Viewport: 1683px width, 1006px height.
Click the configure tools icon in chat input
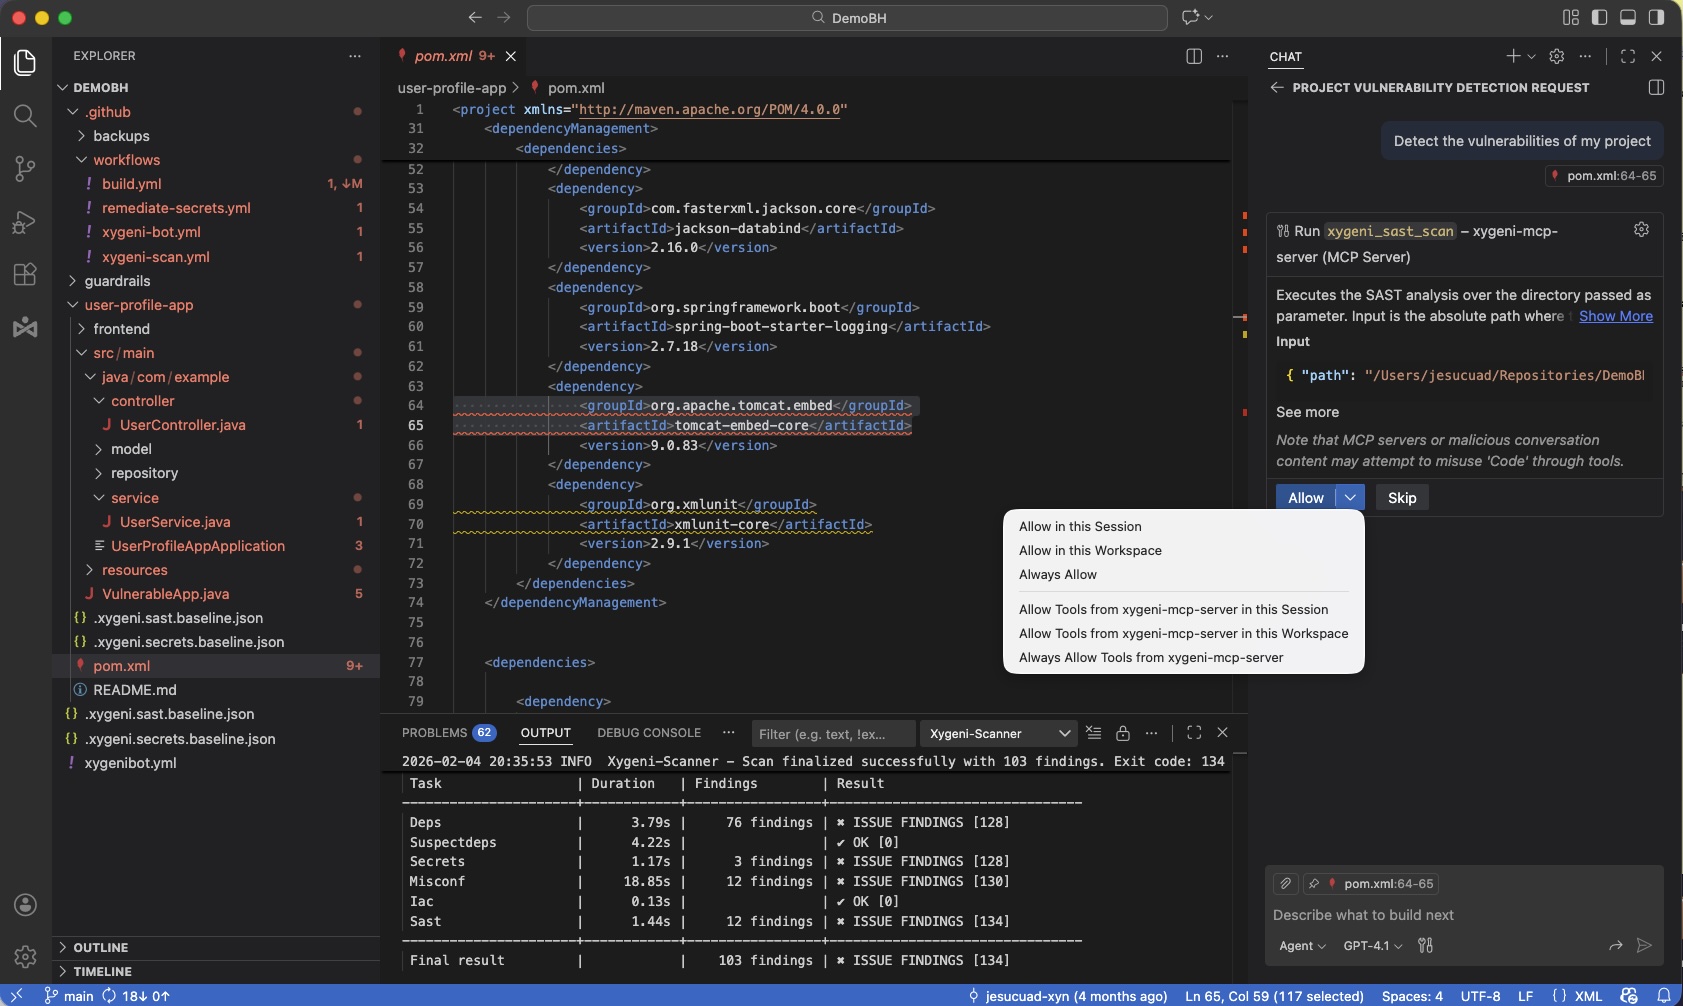[x=1426, y=945]
